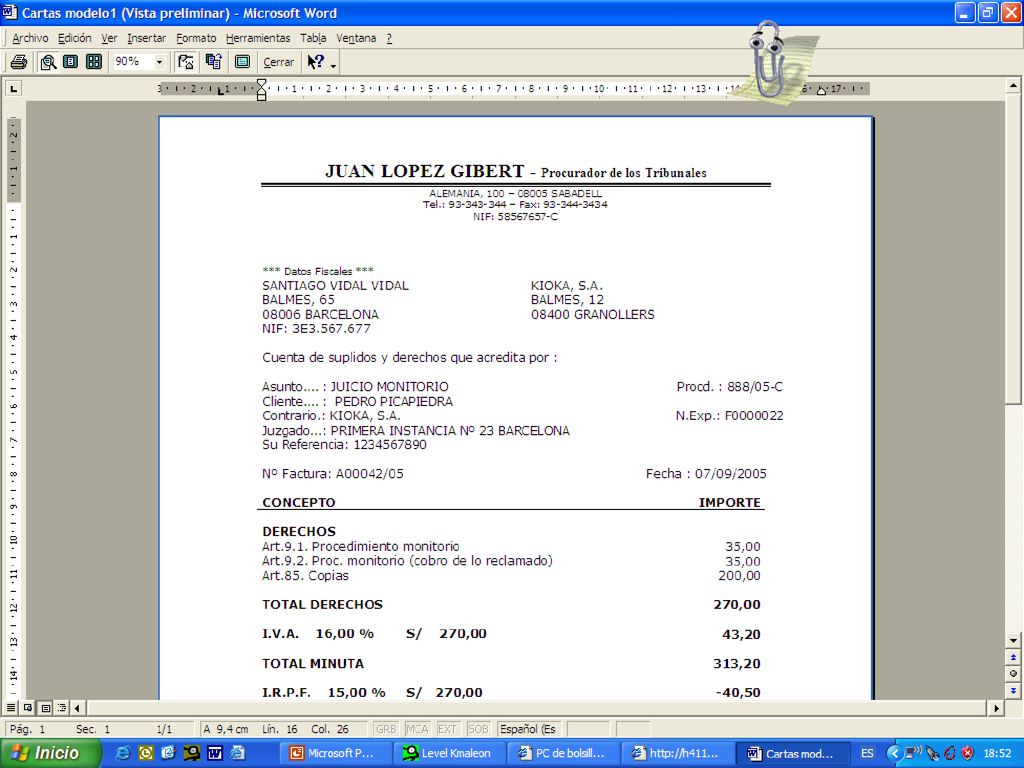Switch to PC de bolsill... taskbar button
Image resolution: width=1024 pixels, height=768 pixels.
tap(564, 753)
